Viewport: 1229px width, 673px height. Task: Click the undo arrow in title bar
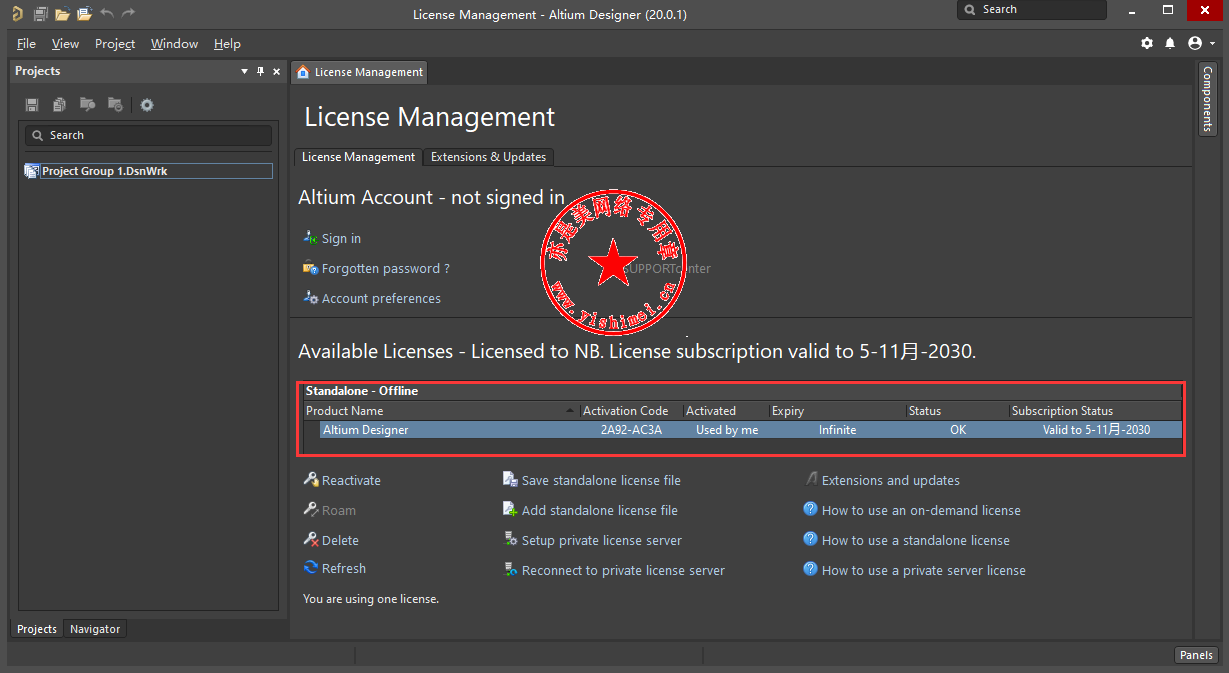pyautogui.click(x=107, y=14)
